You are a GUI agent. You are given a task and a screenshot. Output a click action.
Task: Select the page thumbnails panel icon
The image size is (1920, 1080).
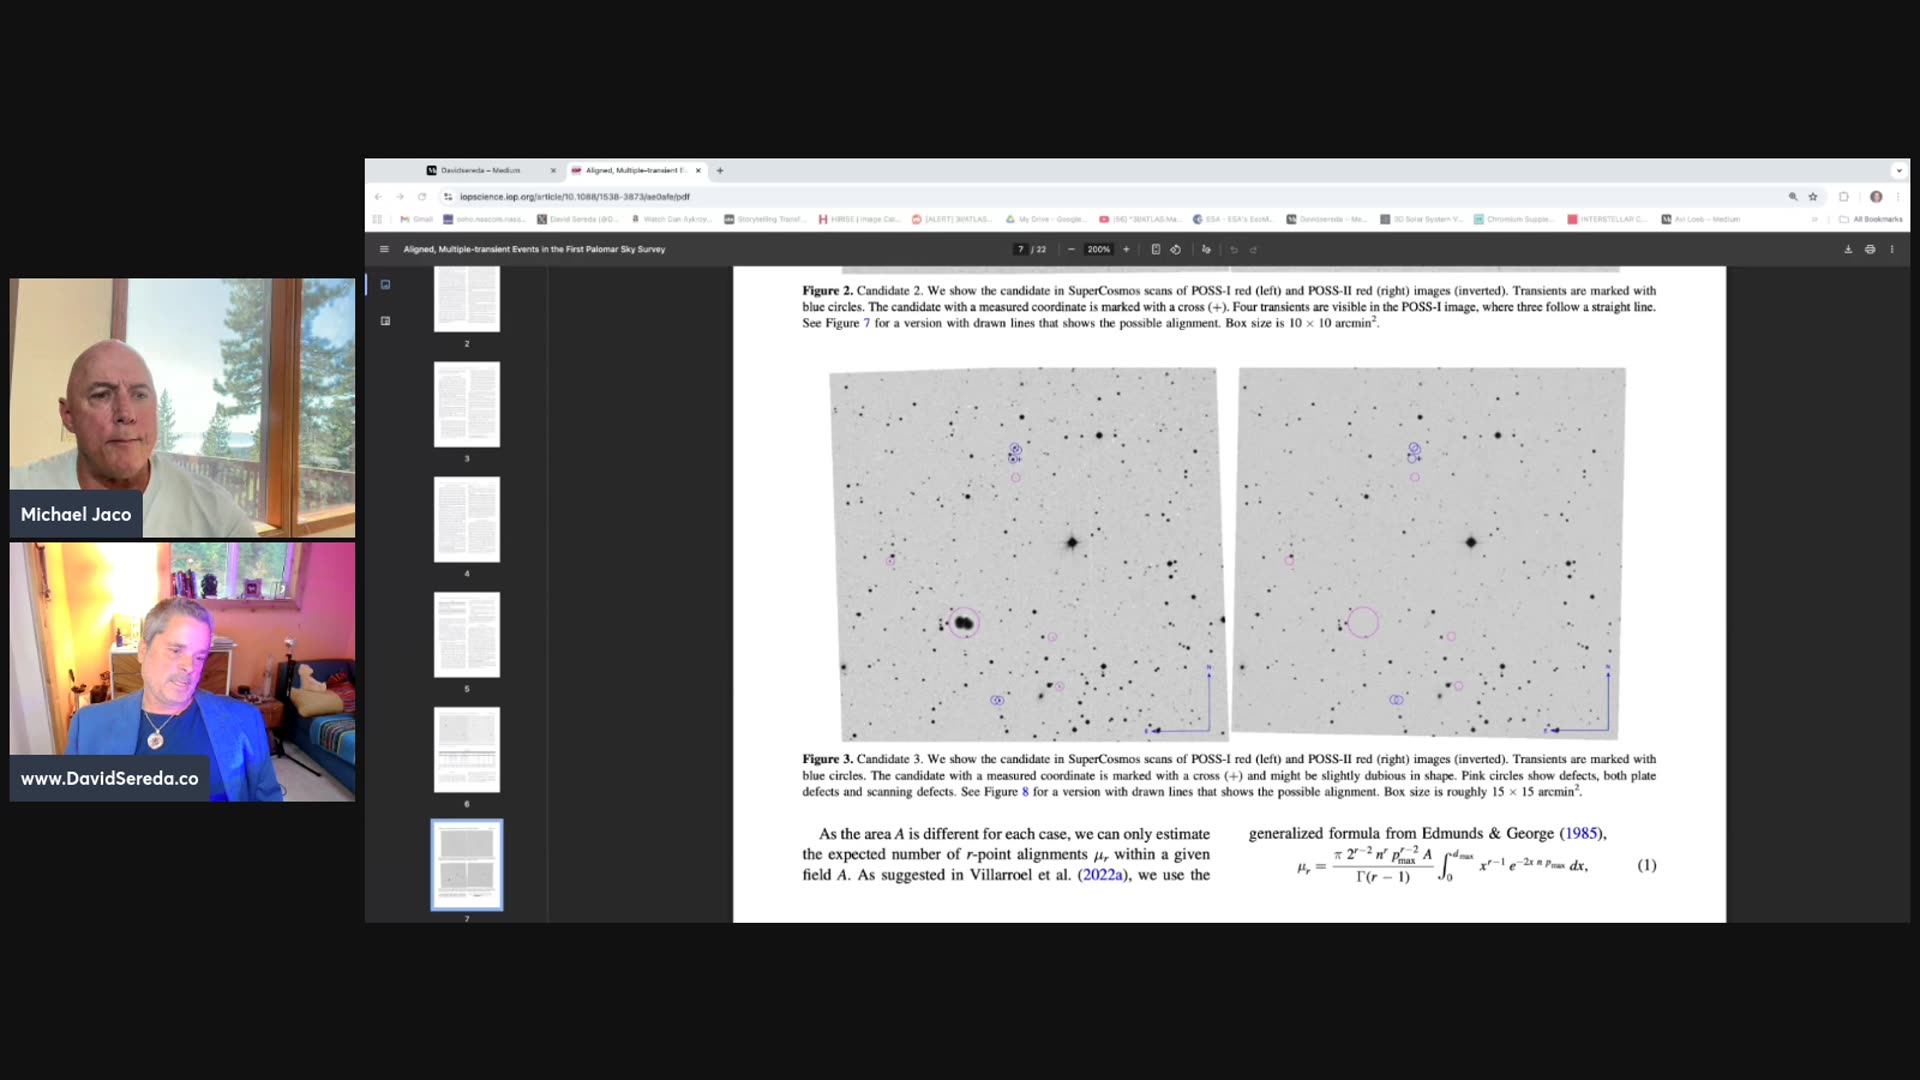pyautogui.click(x=385, y=284)
